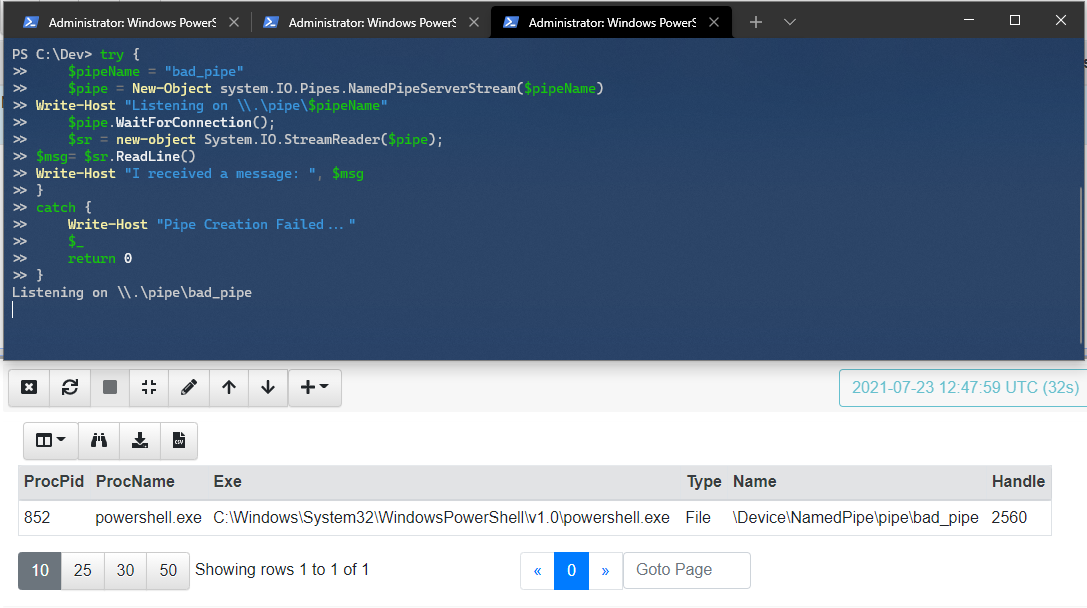The height and width of the screenshot is (608, 1087).
Task: Stop the cell with the square stop icon
Action: coord(110,387)
